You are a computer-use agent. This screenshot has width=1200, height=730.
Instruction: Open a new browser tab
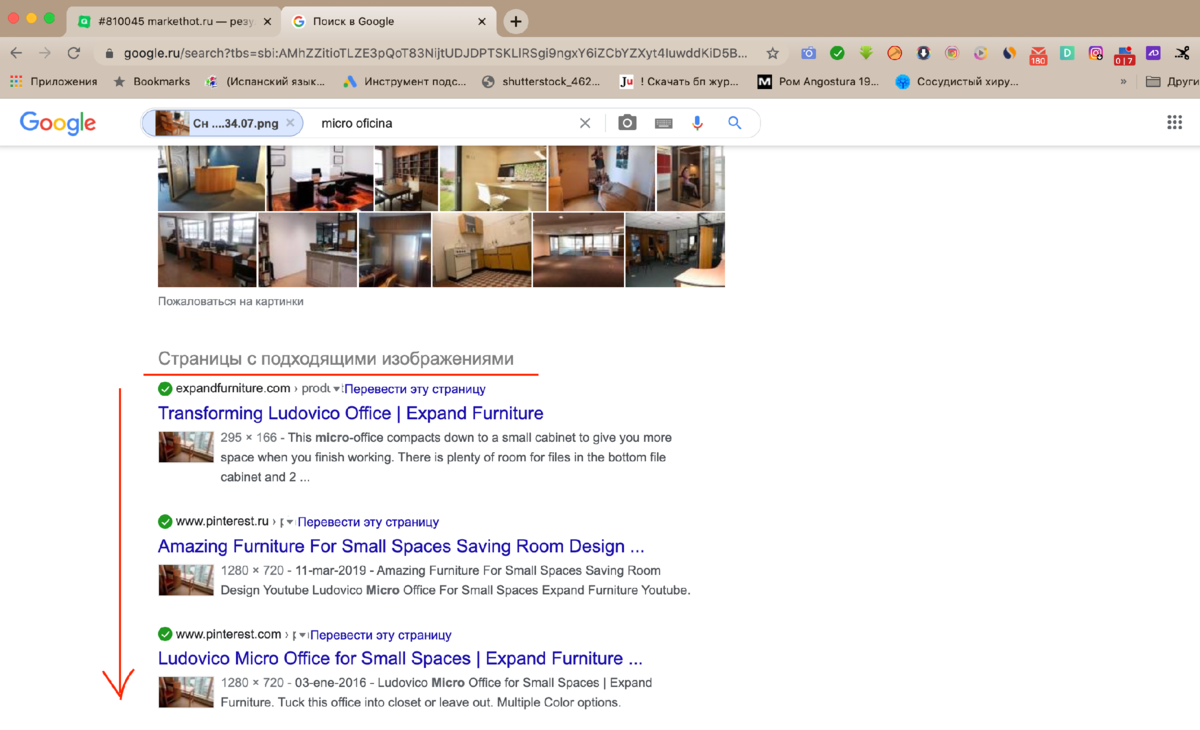coord(515,21)
